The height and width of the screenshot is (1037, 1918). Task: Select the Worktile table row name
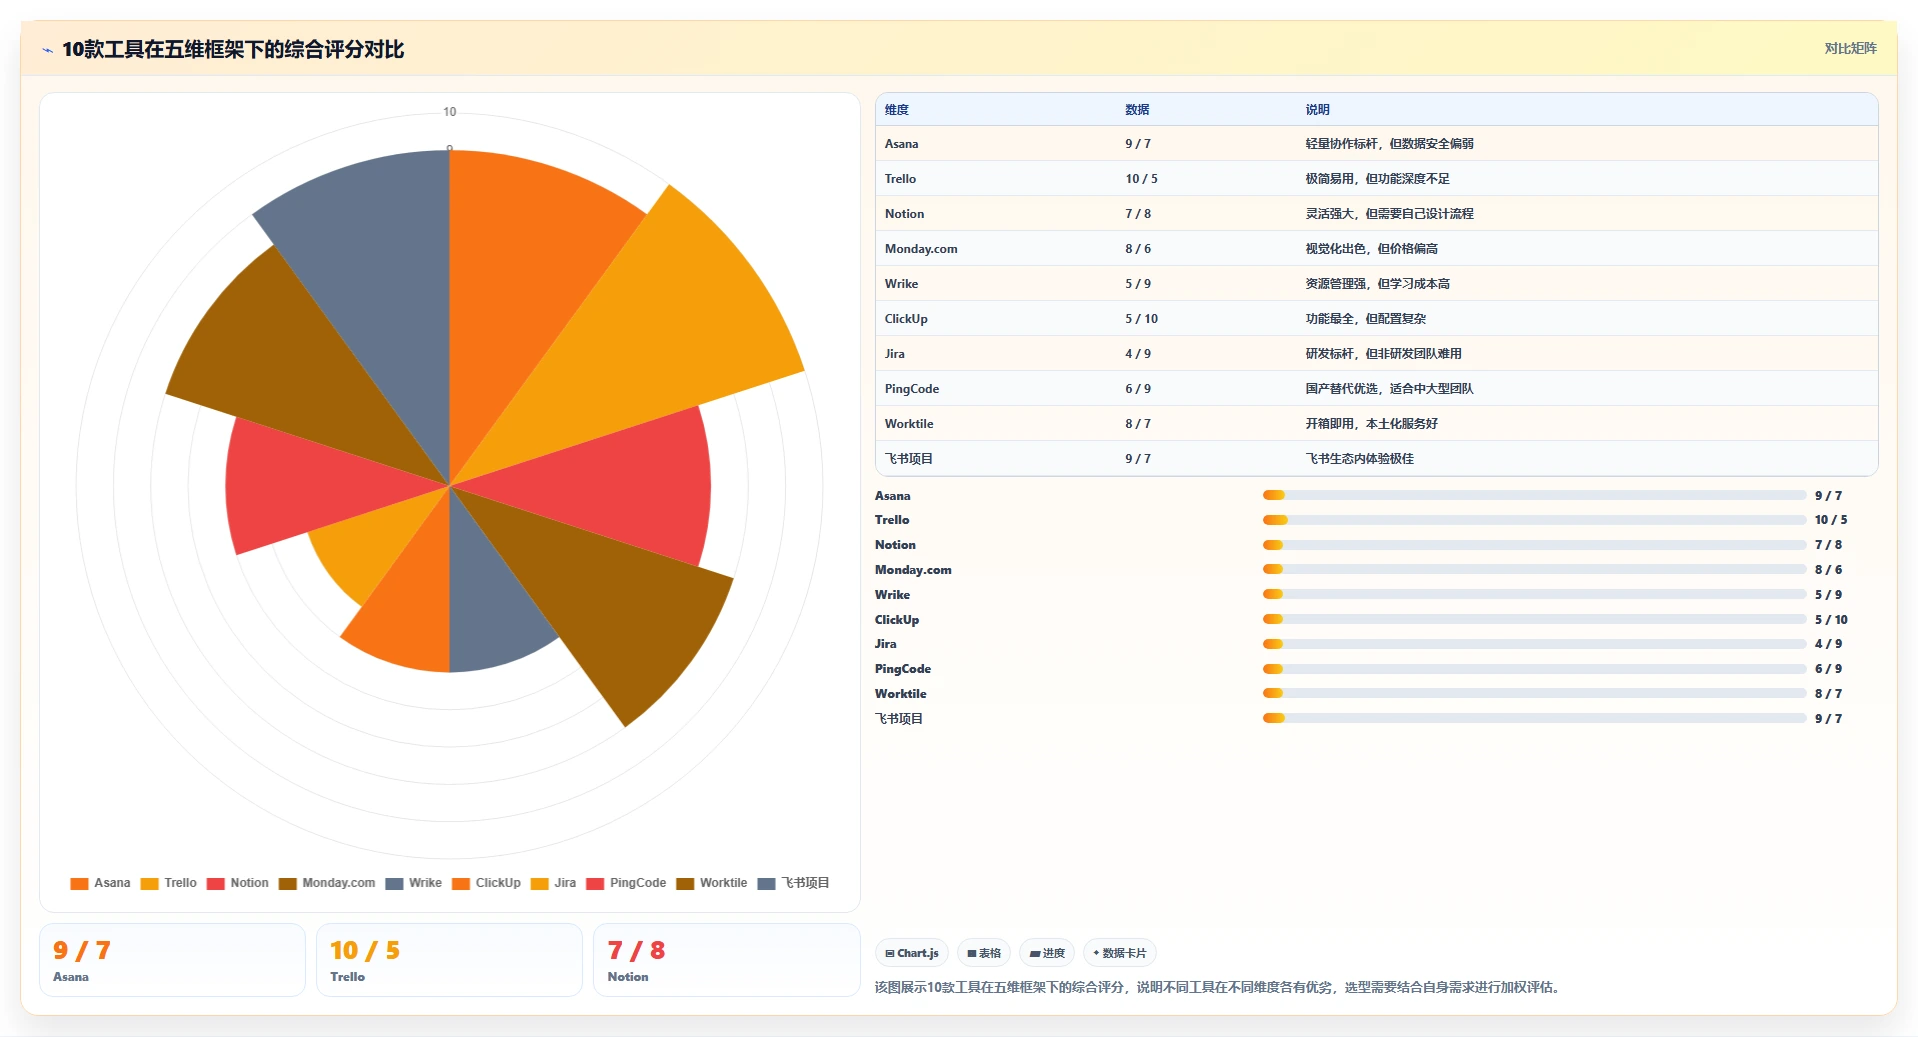909,424
